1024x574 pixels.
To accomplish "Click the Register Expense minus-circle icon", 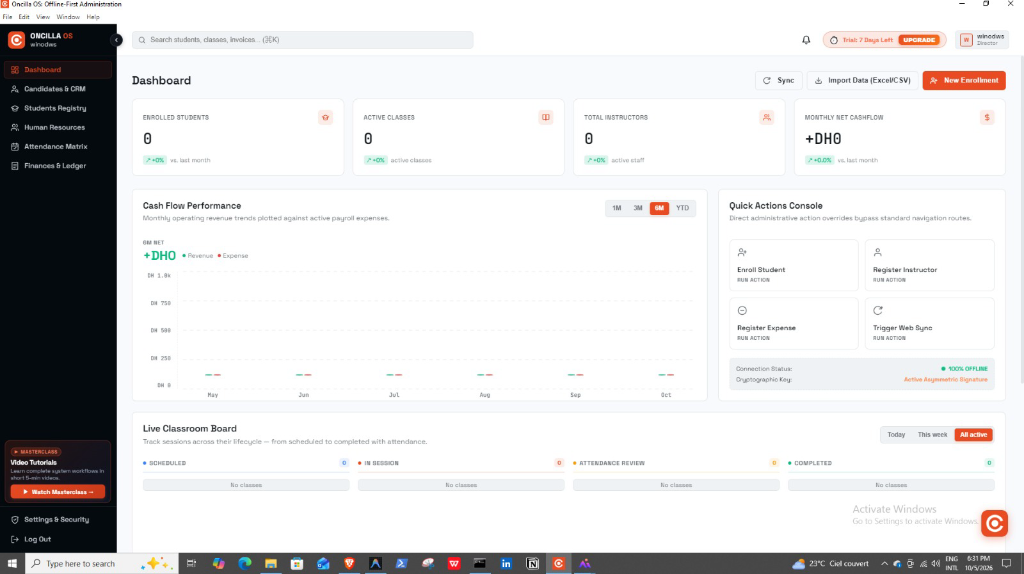I will click(742, 311).
